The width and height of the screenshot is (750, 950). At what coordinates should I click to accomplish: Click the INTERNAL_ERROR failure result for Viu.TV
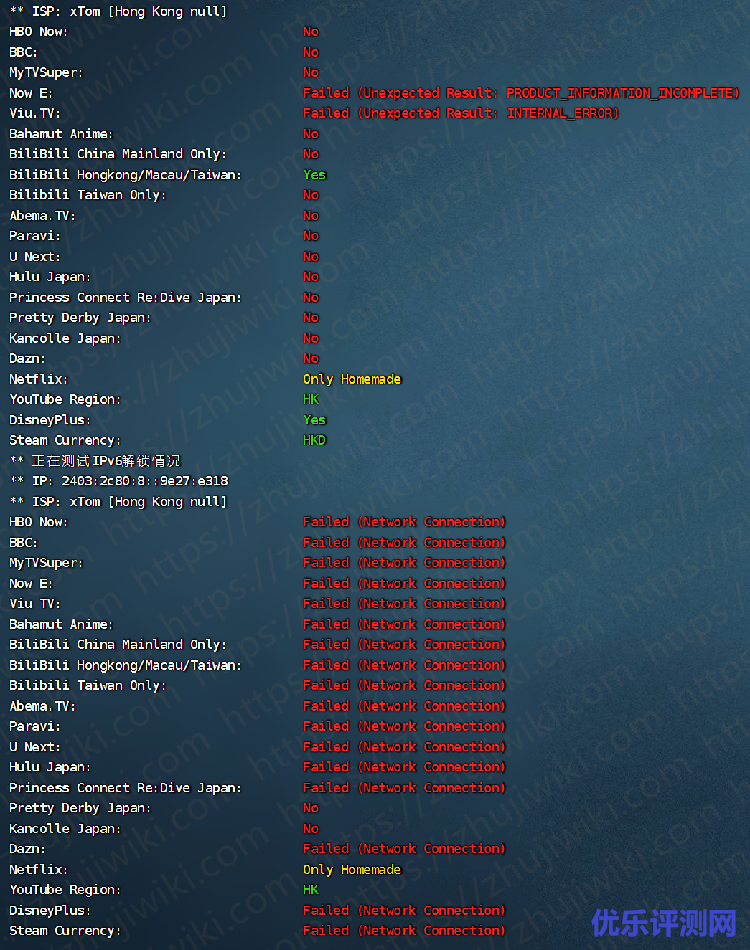461,113
